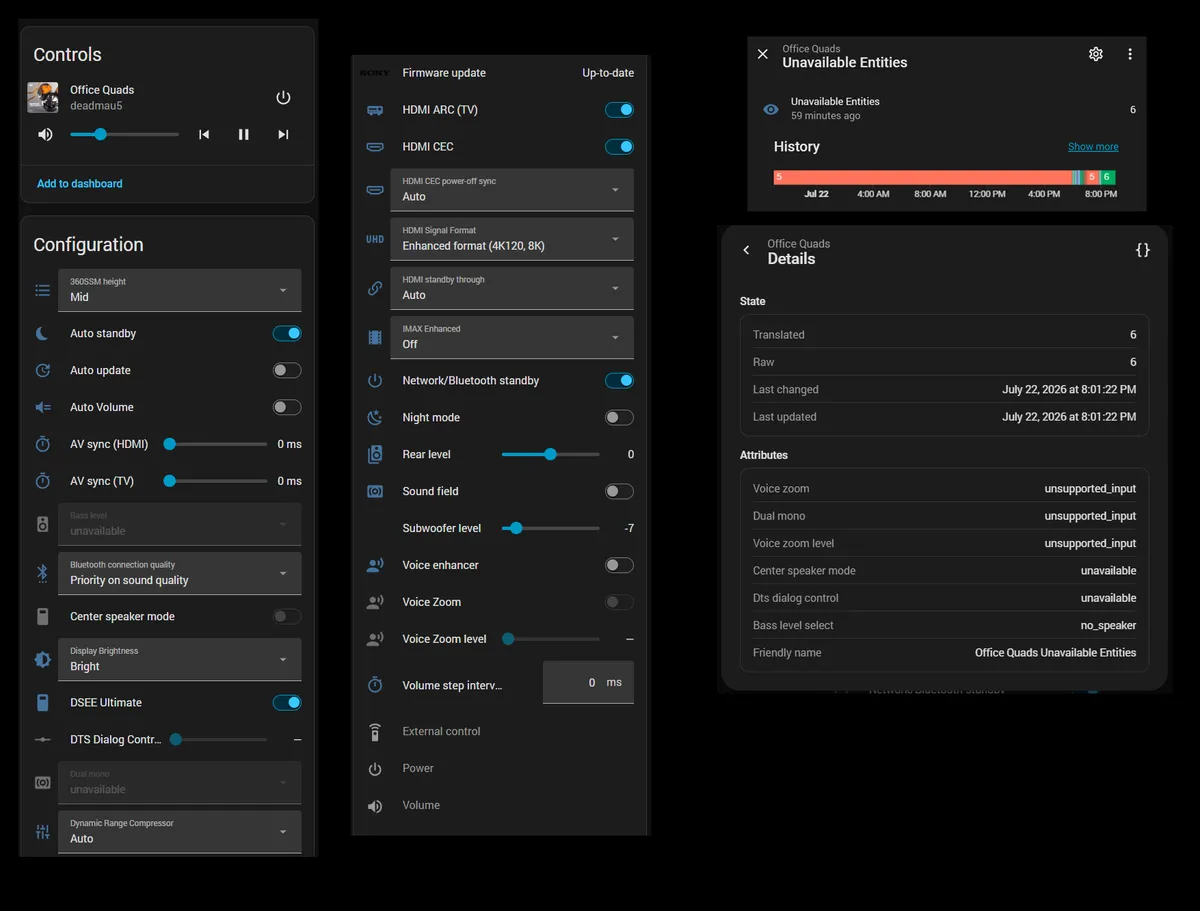Disable Network/Bluetooth standby switch
The height and width of the screenshot is (911, 1200).
(619, 380)
